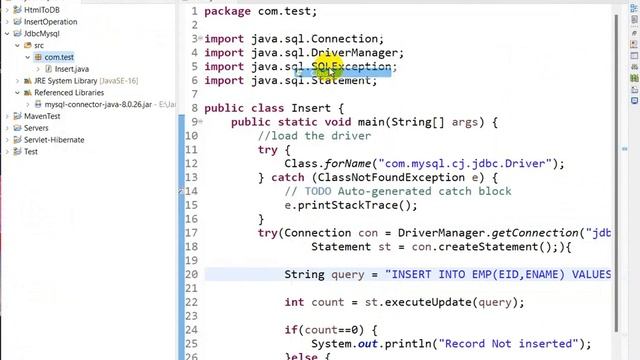Click the Servers folder icon
Viewport: 640px width, 360px height.
pyautogui.click(x=17, y=128)
